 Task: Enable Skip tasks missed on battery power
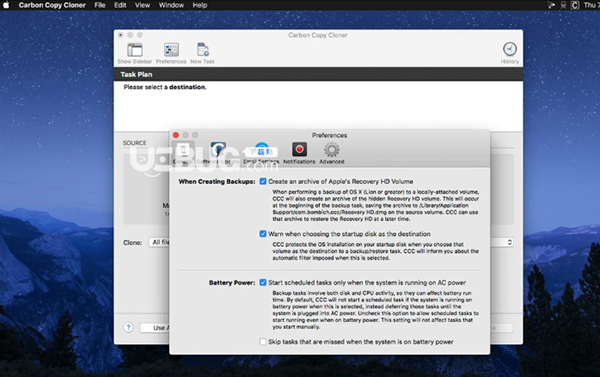(x=263, y=341)
